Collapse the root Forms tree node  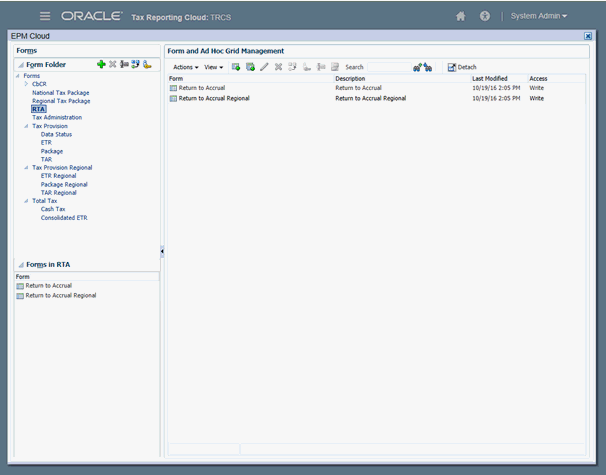[17, 76]
